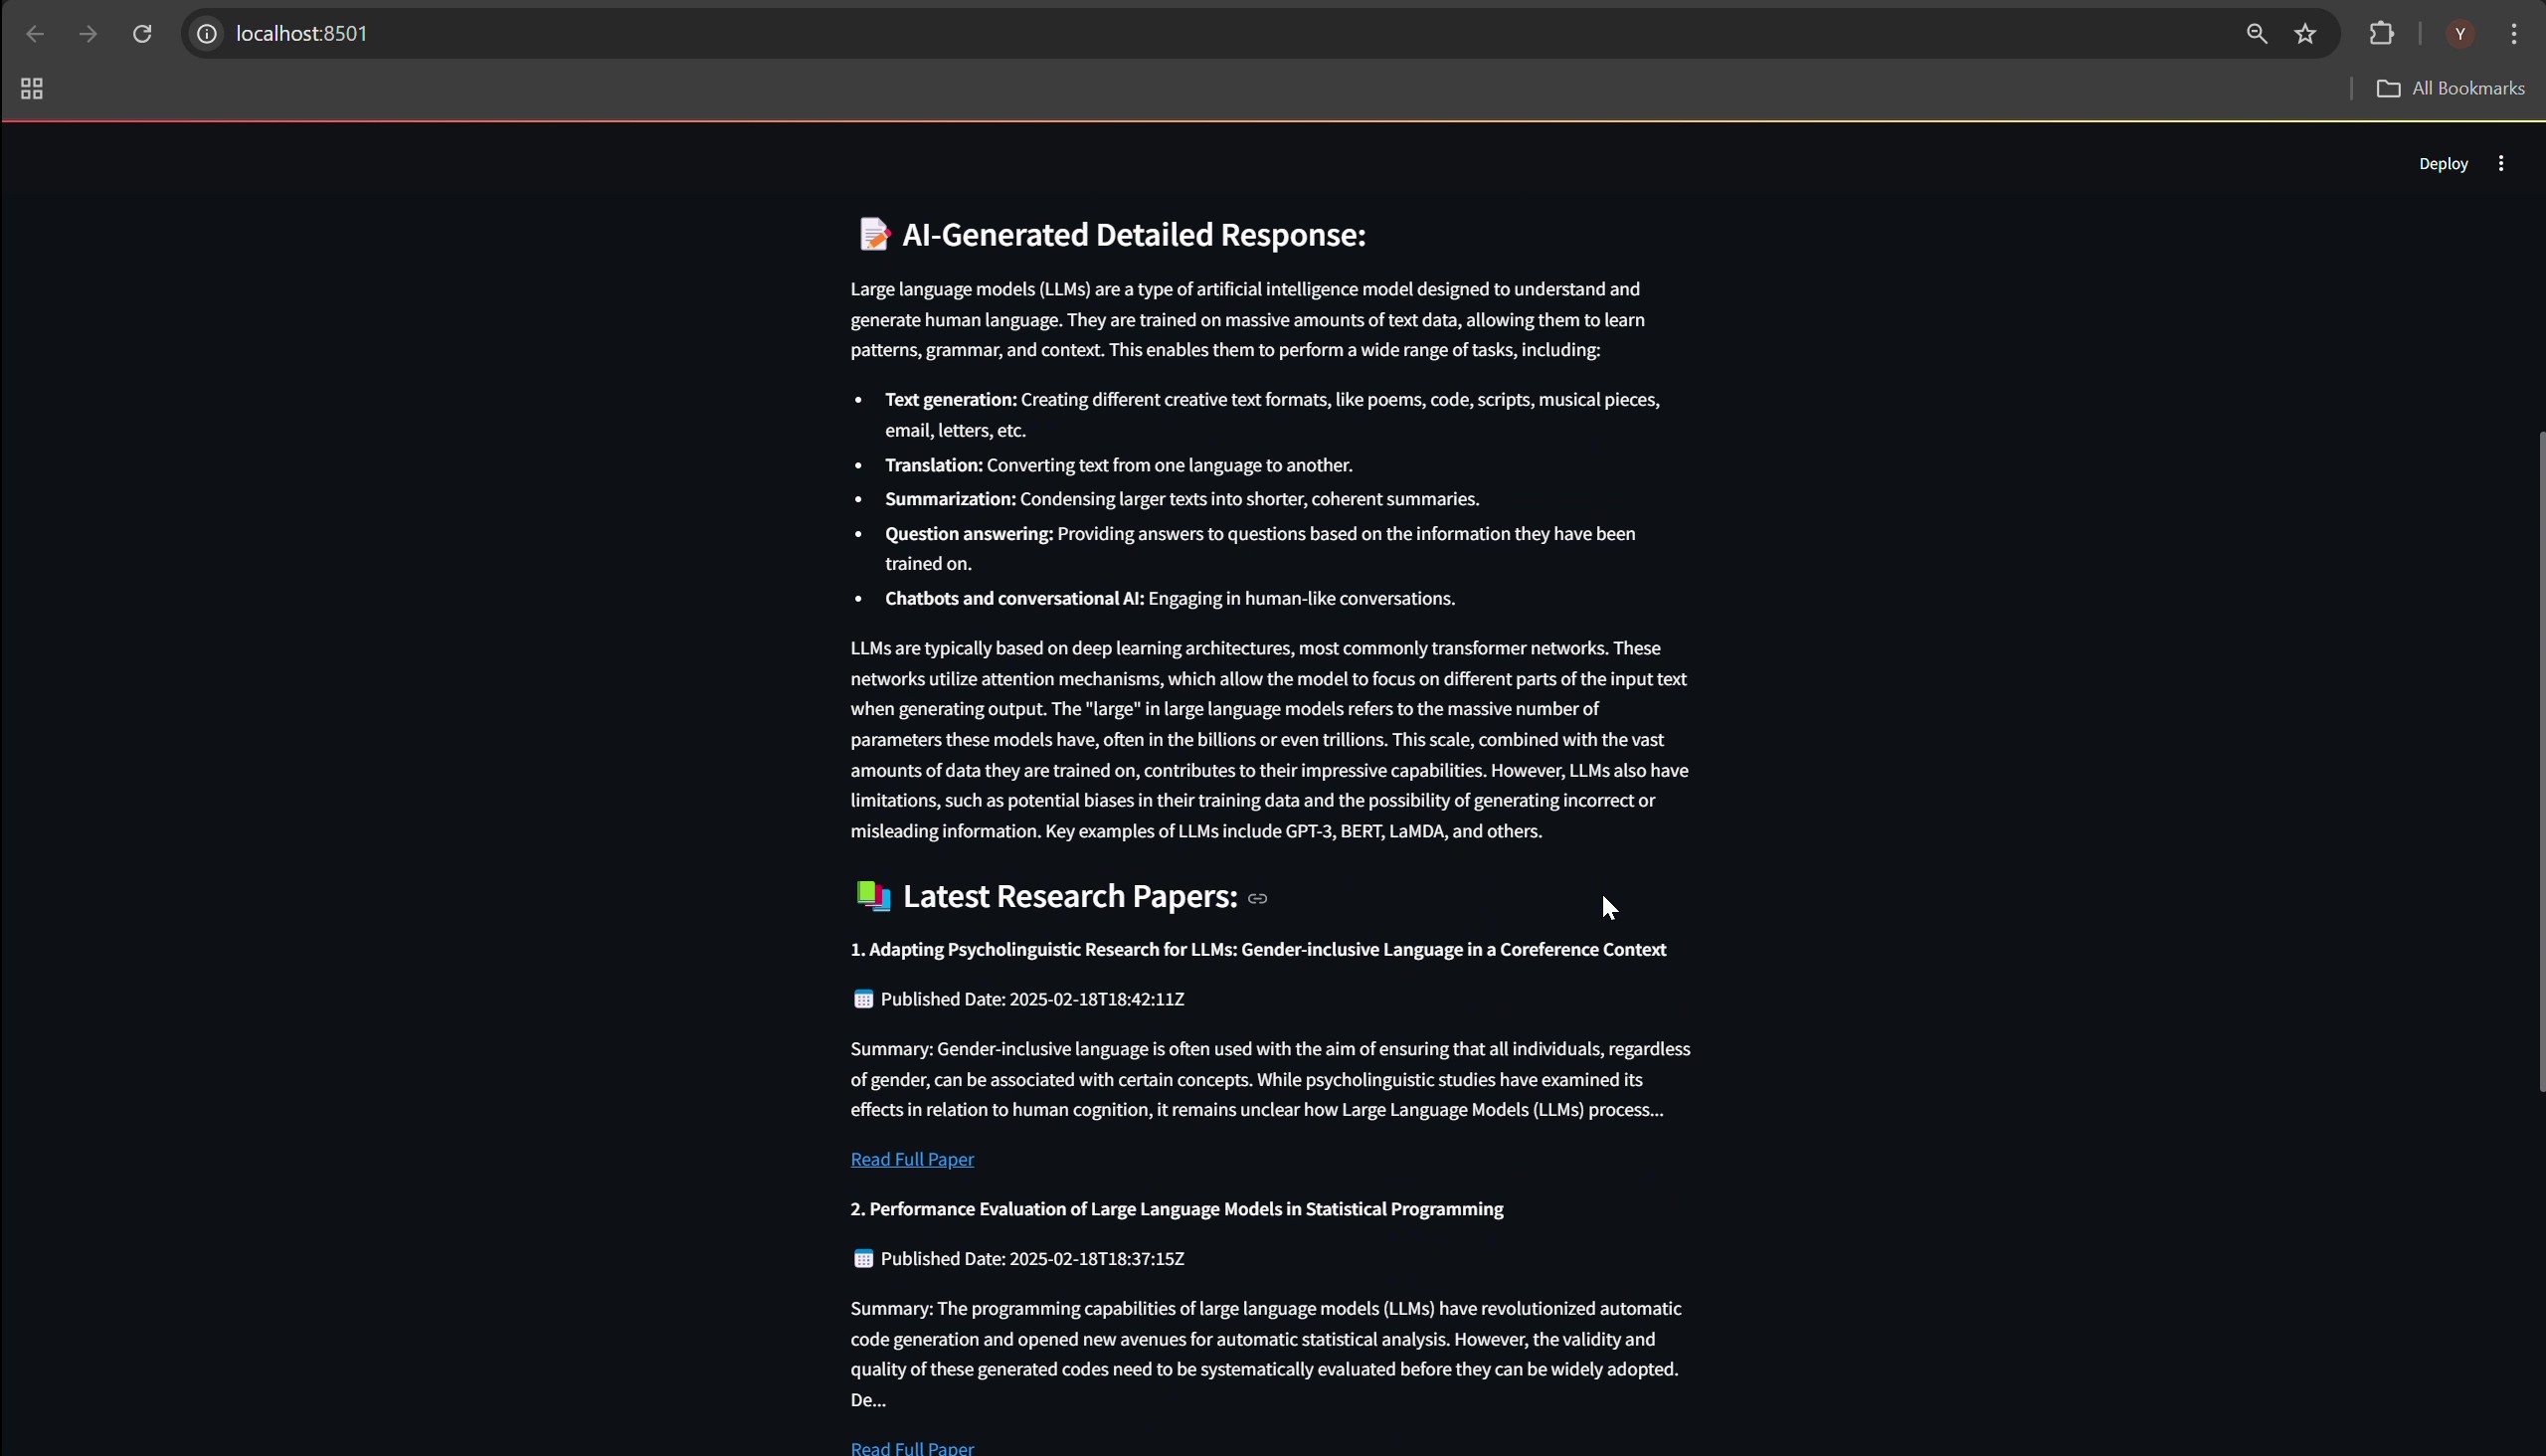Click the calendar icon next to Published Date
Screen dimensions: 2546x1456
click(x=864, y=998)
